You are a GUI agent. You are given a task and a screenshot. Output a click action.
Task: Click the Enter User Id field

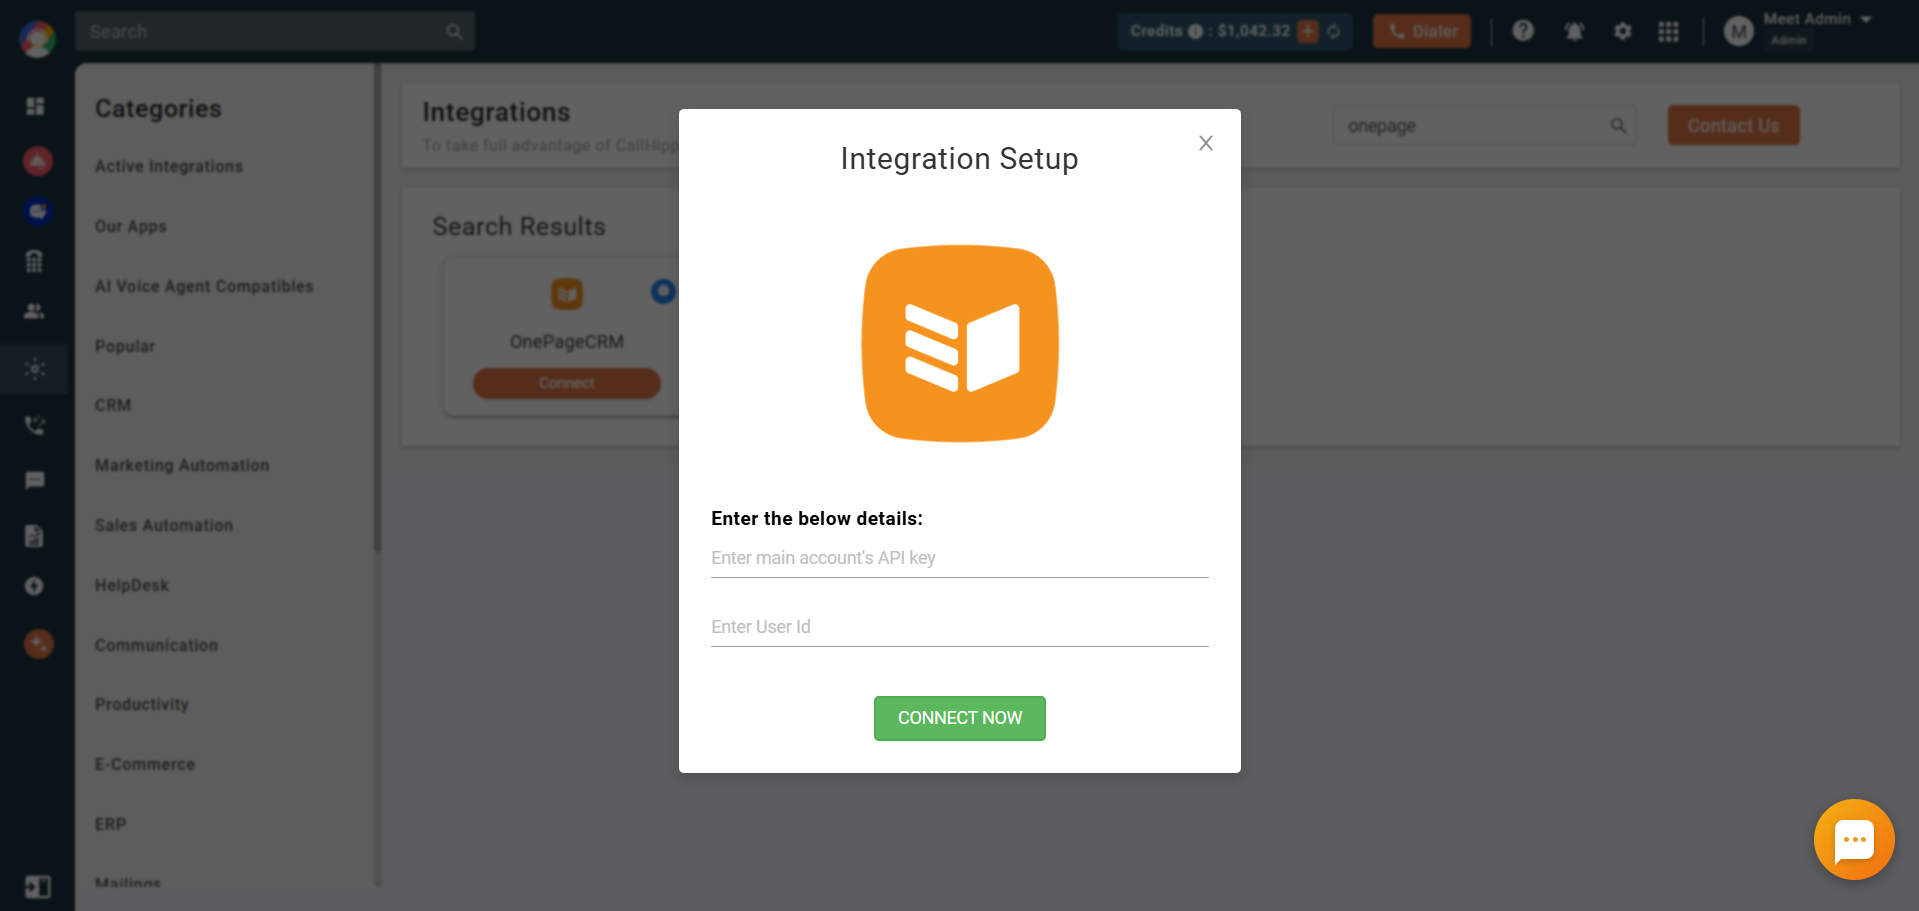coord(959,627)
